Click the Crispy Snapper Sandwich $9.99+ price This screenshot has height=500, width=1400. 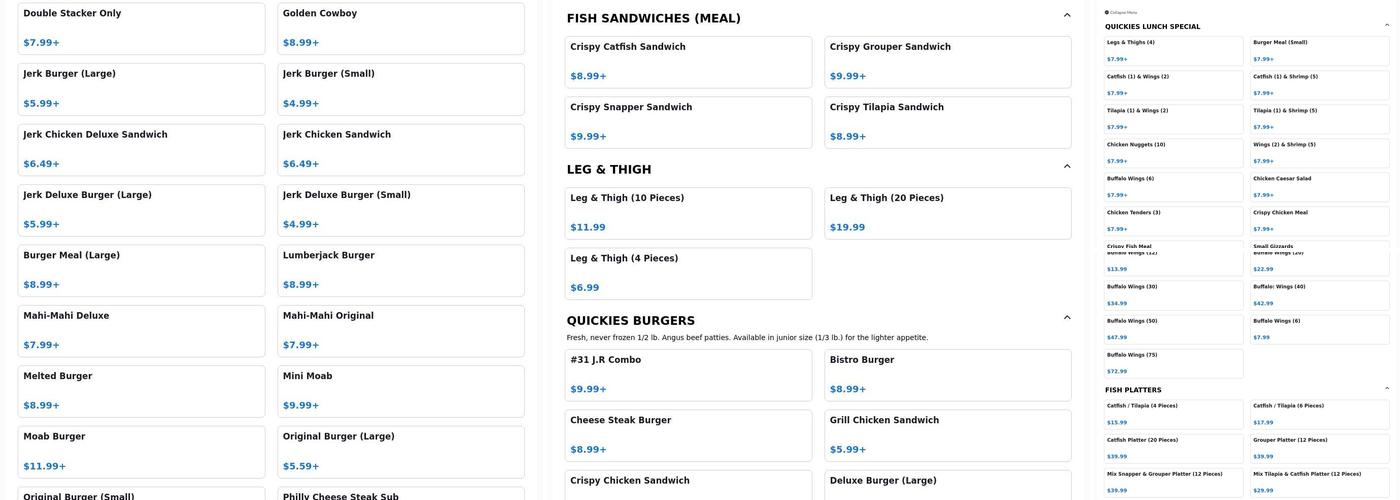(588, 136)
